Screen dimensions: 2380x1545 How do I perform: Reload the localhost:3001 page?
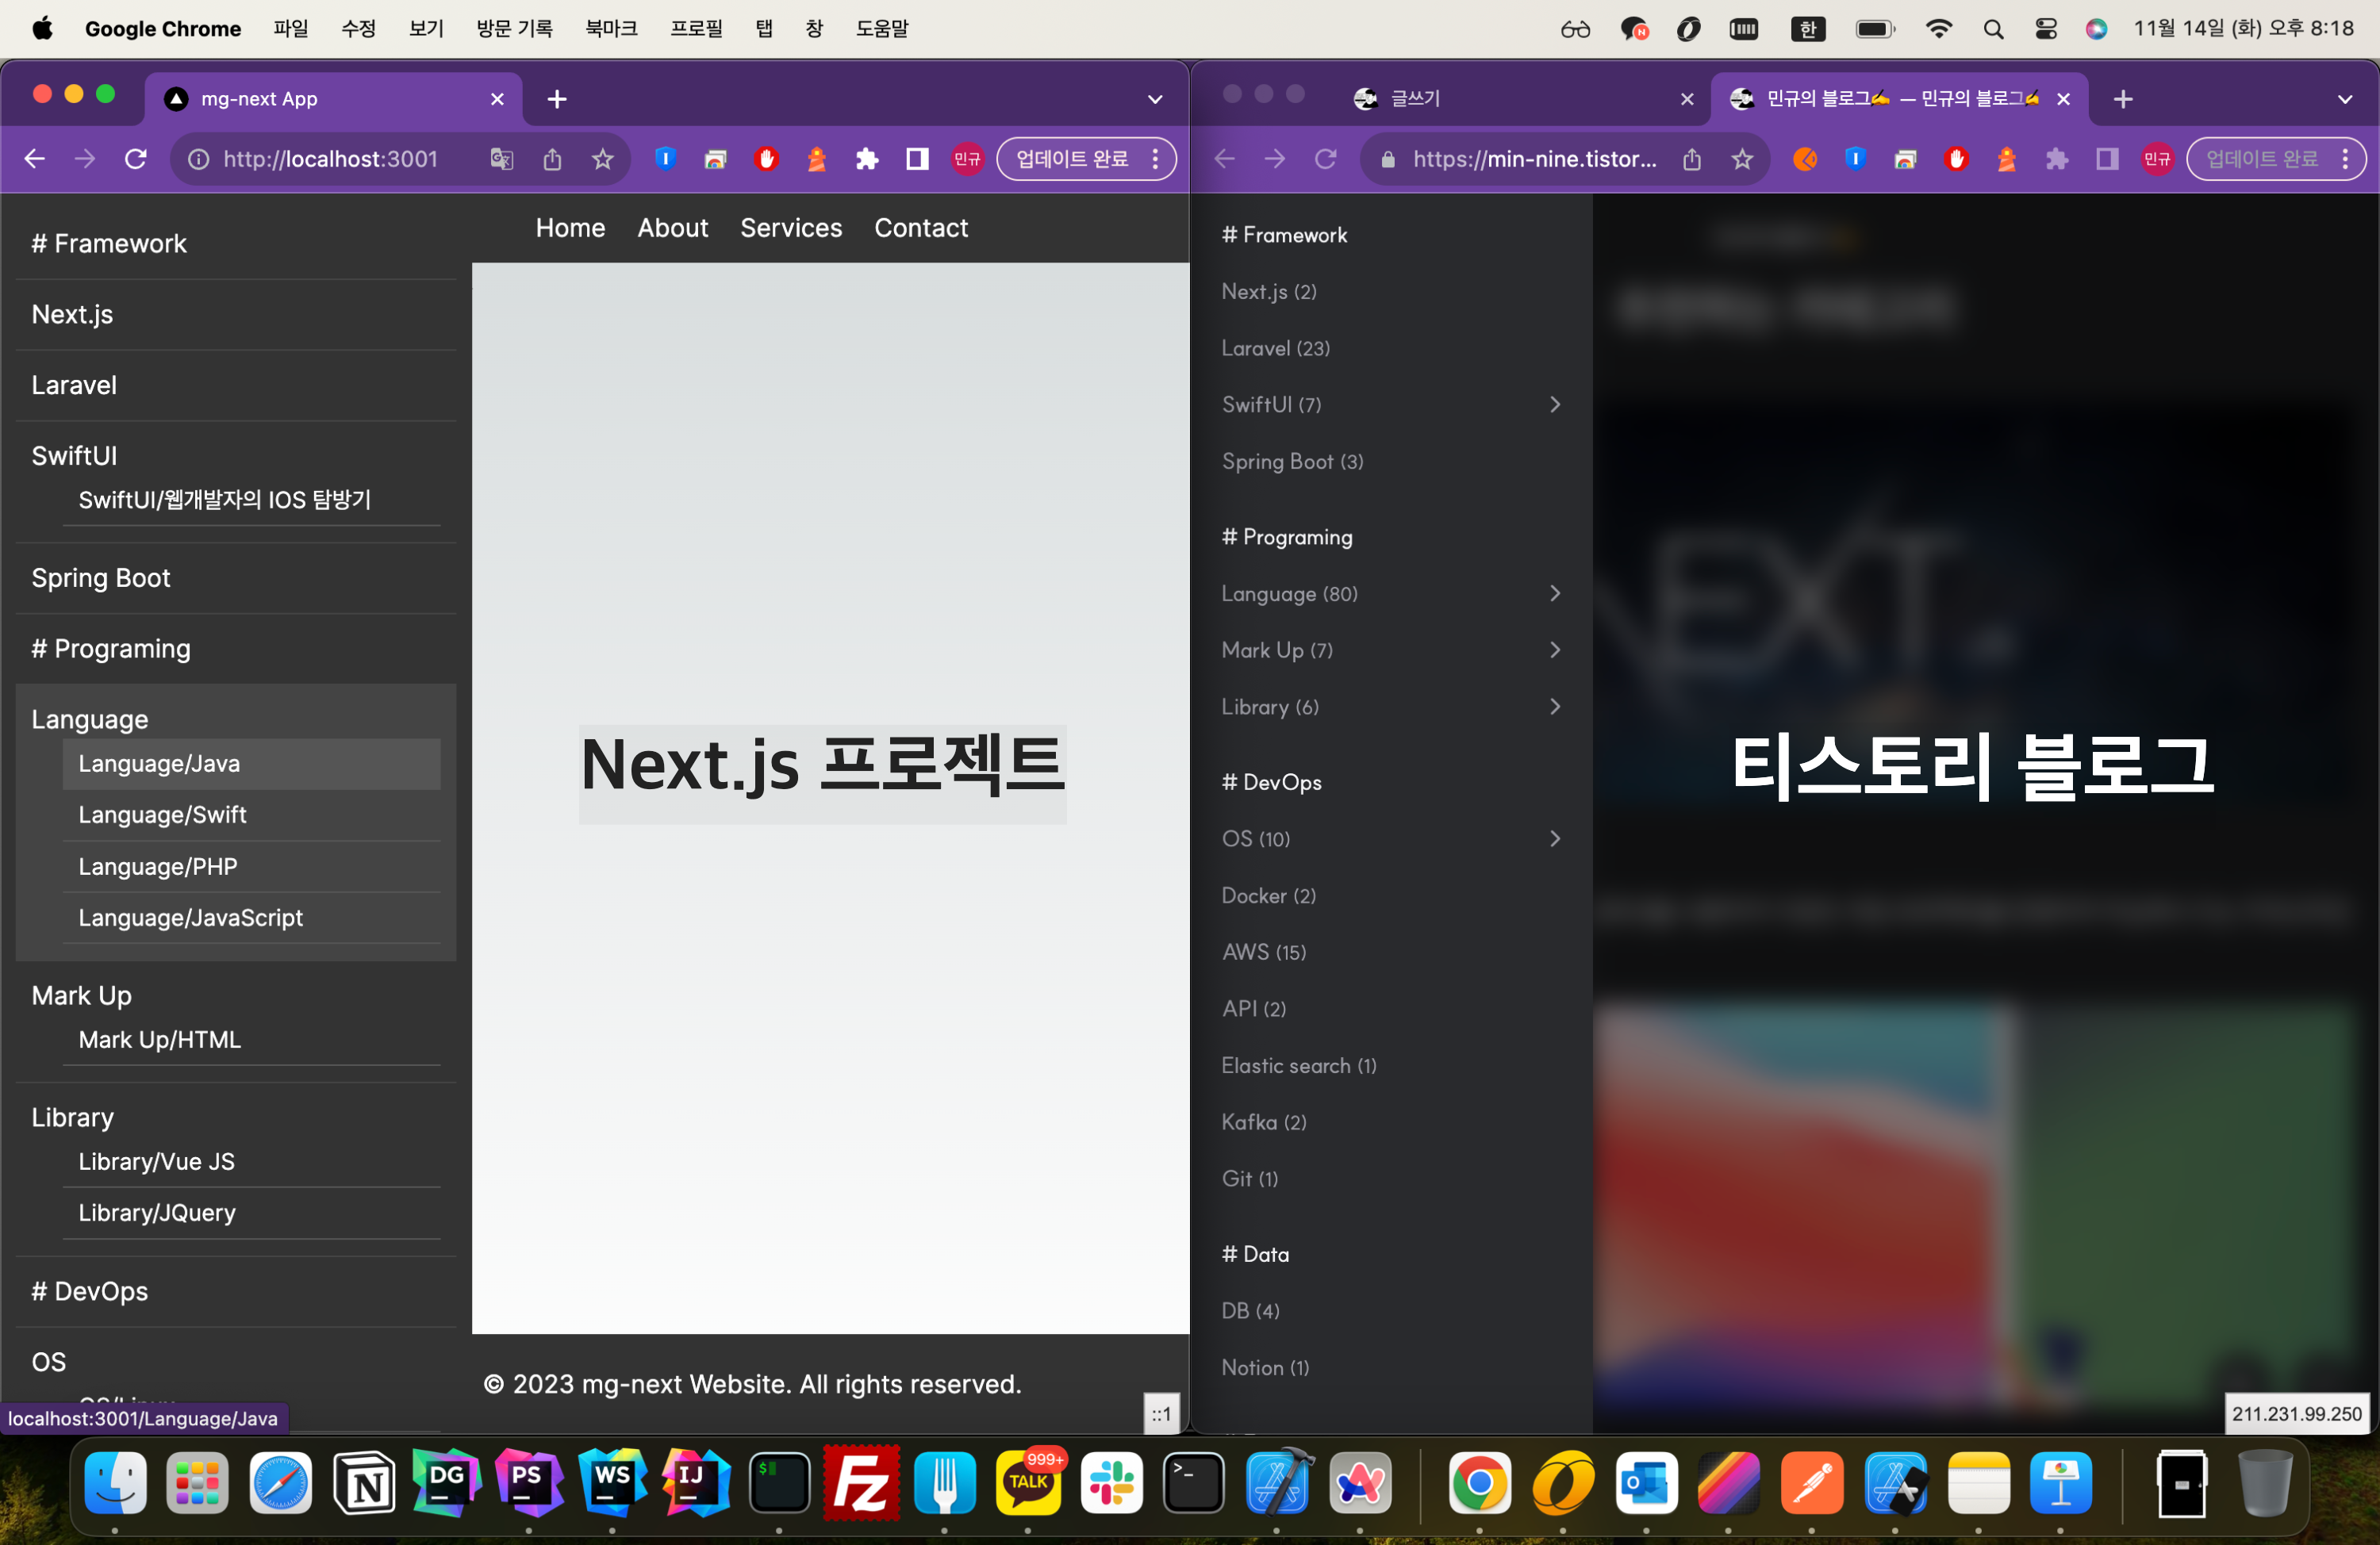[136, 159]
